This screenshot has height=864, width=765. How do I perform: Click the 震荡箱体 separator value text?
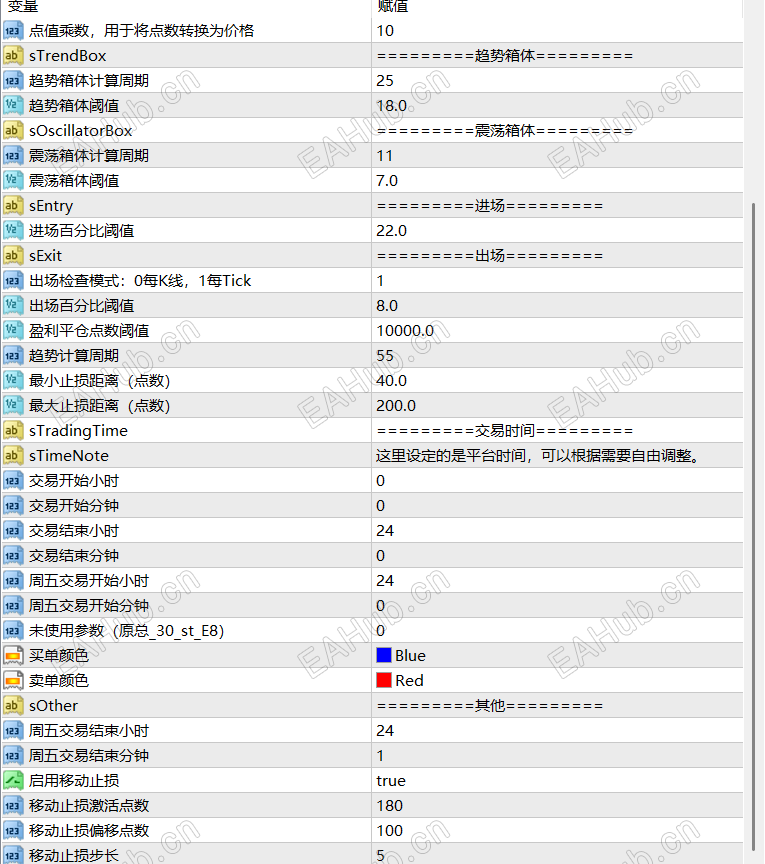click(505, 131)
